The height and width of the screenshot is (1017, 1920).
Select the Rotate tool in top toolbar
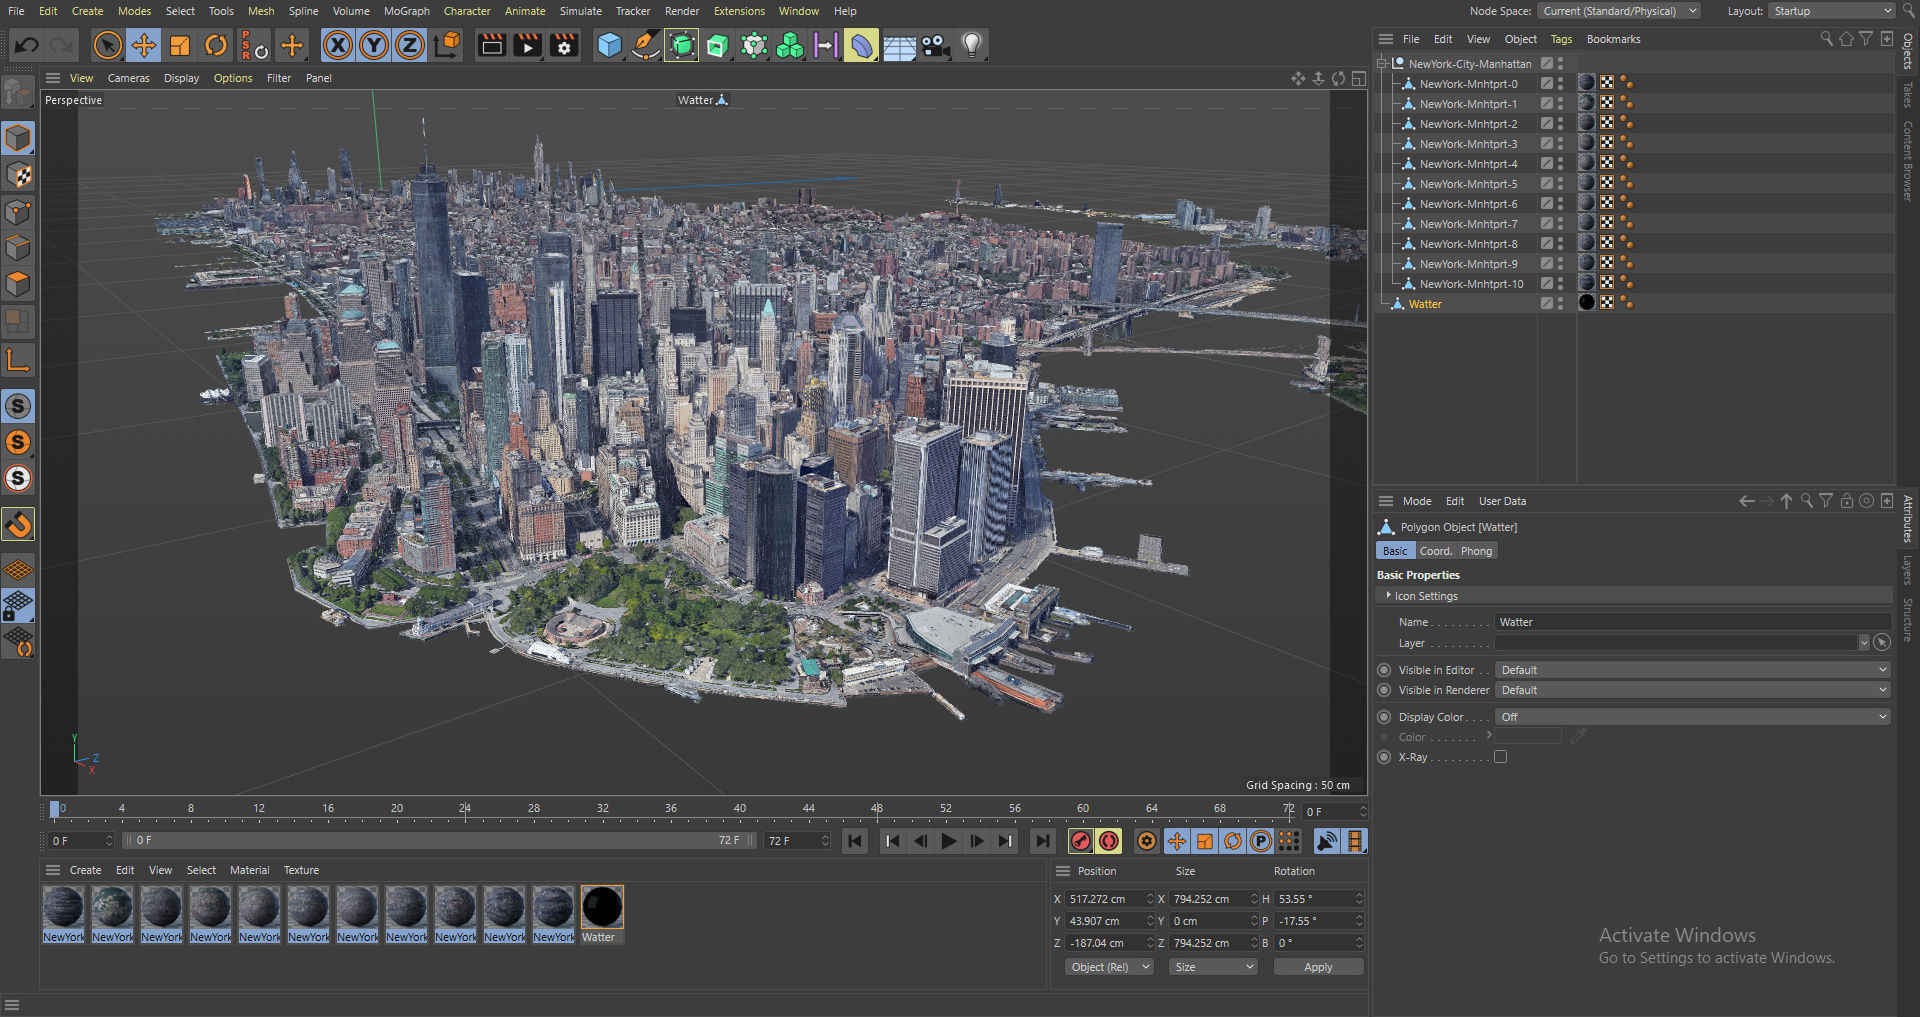(x=216, y=45)
